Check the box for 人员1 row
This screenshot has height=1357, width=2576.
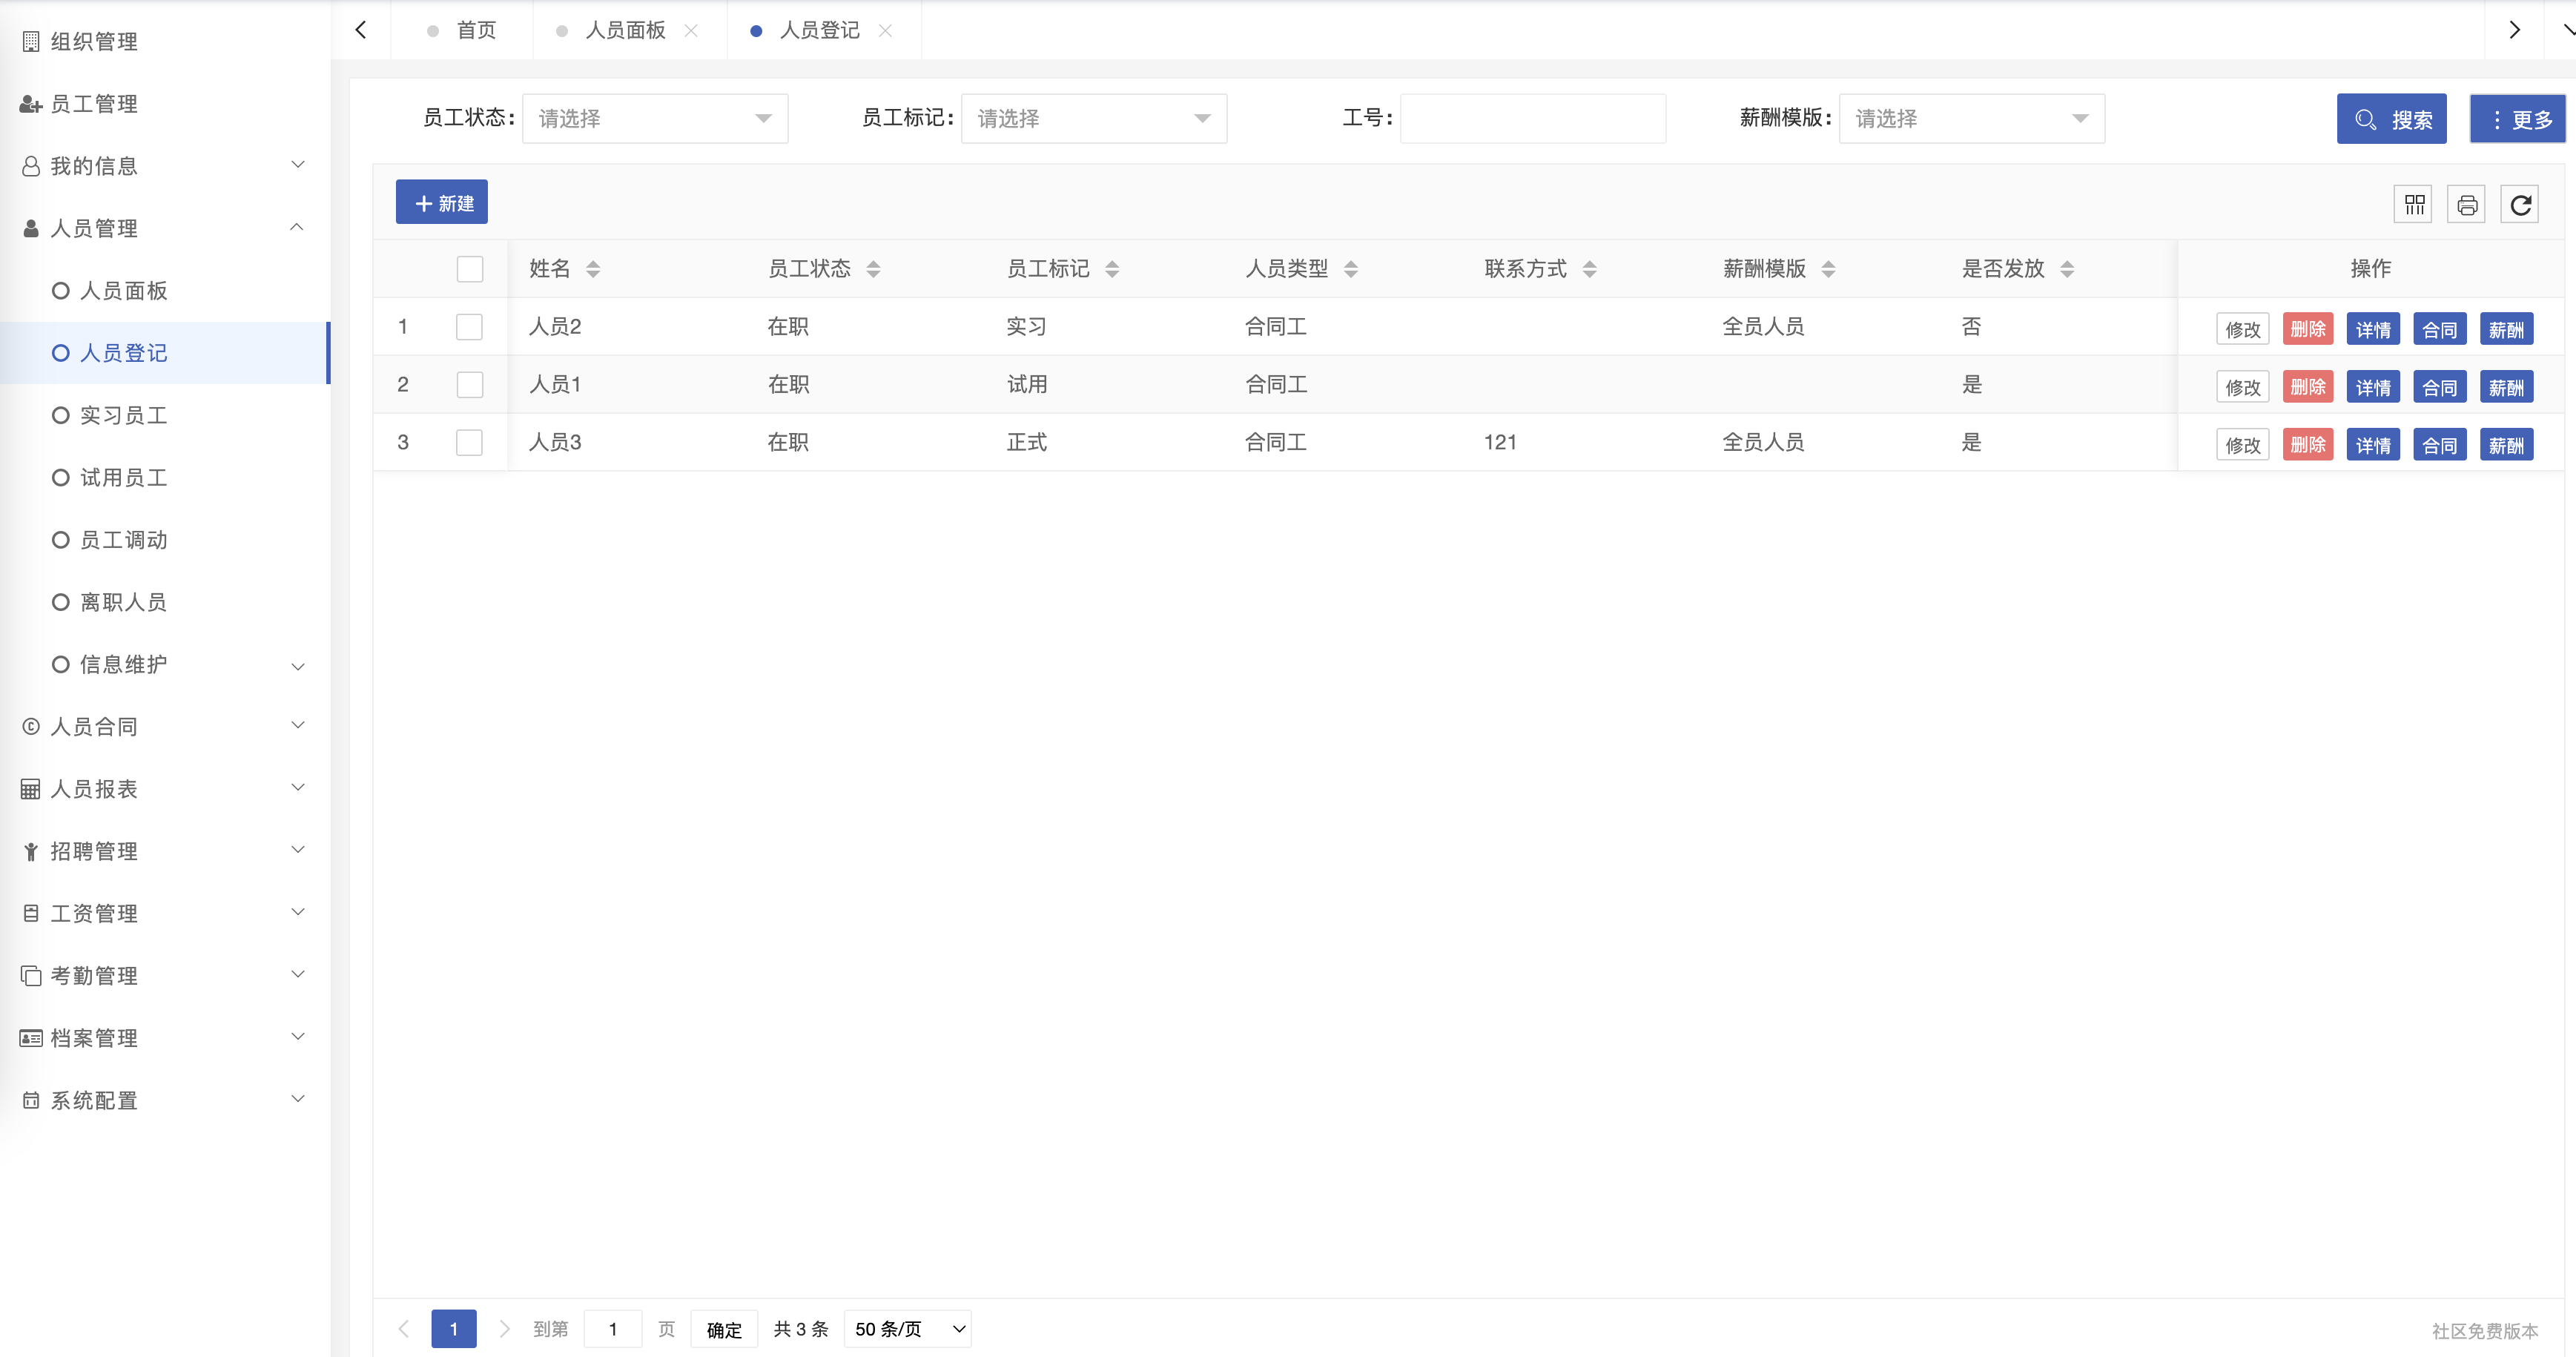coord(470,385)
